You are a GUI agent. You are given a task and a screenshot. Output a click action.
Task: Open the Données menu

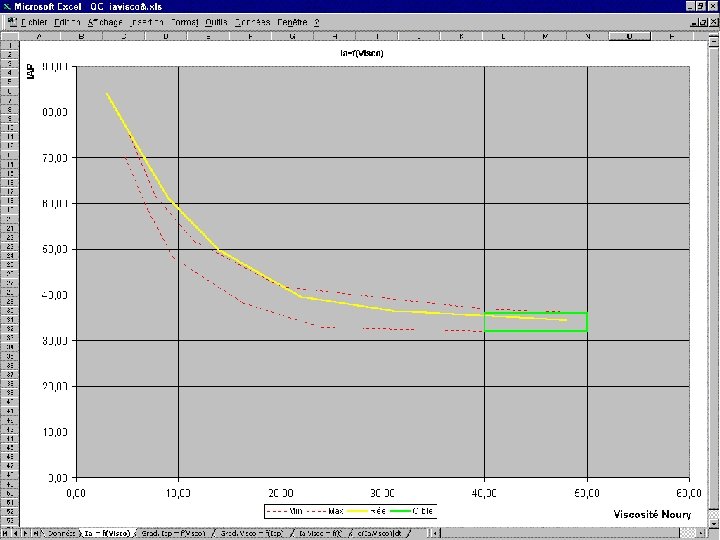click(252, 22)
